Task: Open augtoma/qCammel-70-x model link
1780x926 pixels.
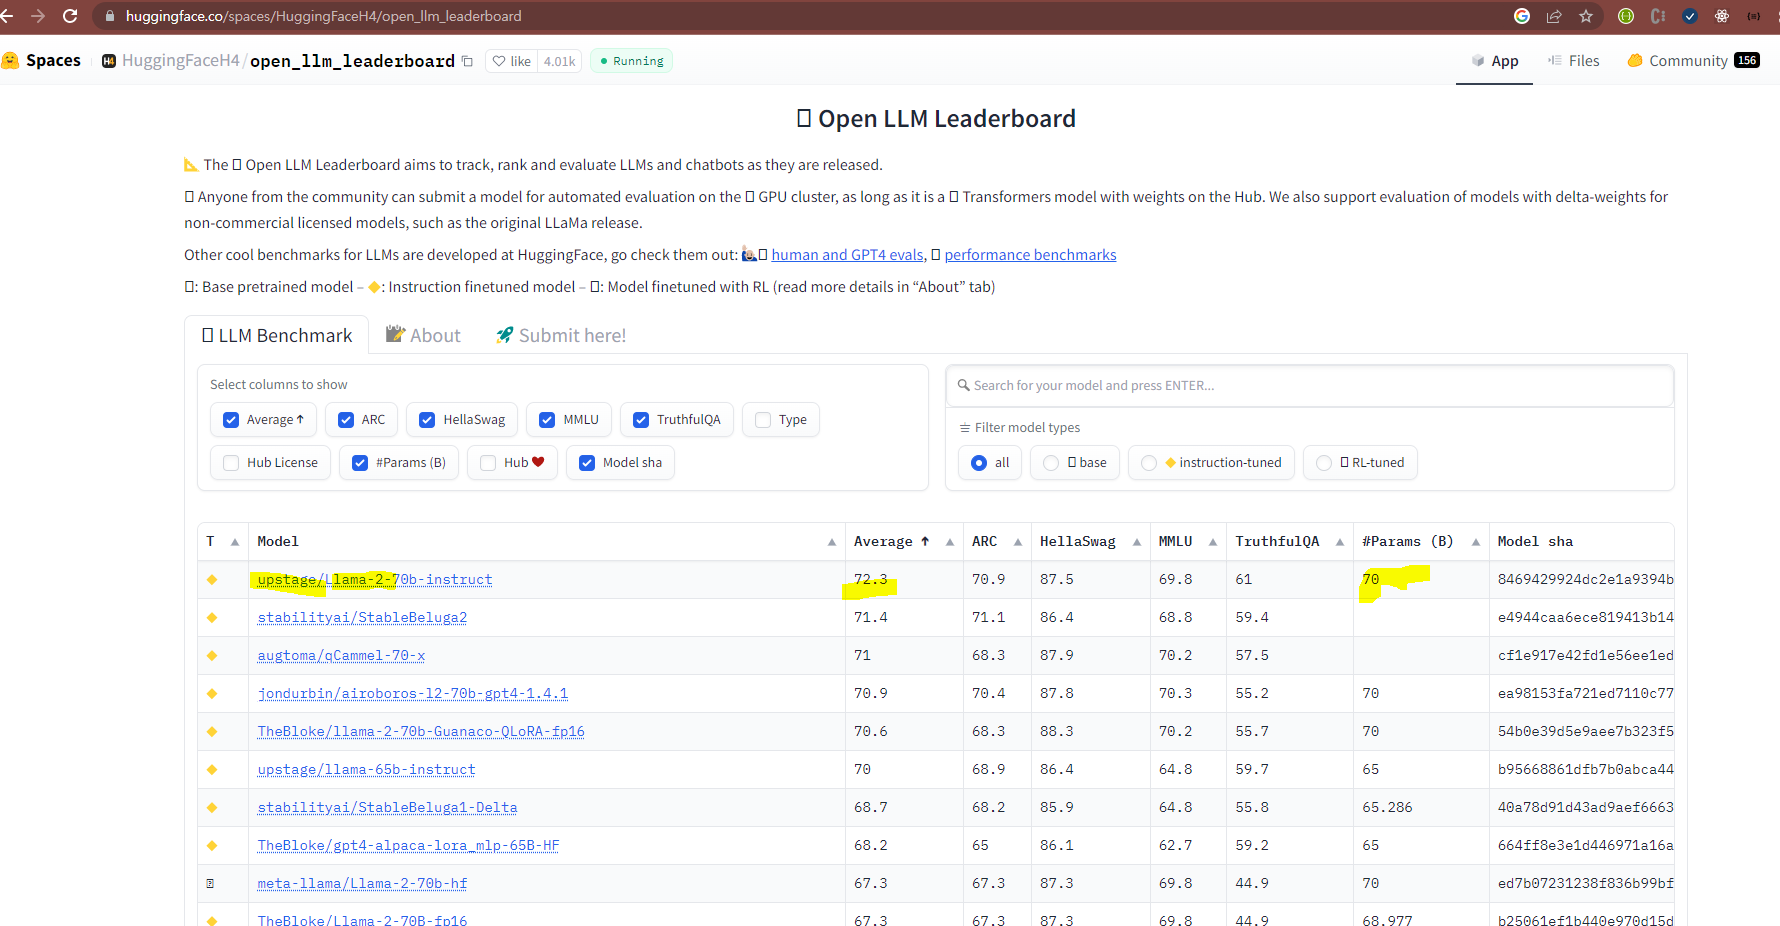Action: coord(341,656)
